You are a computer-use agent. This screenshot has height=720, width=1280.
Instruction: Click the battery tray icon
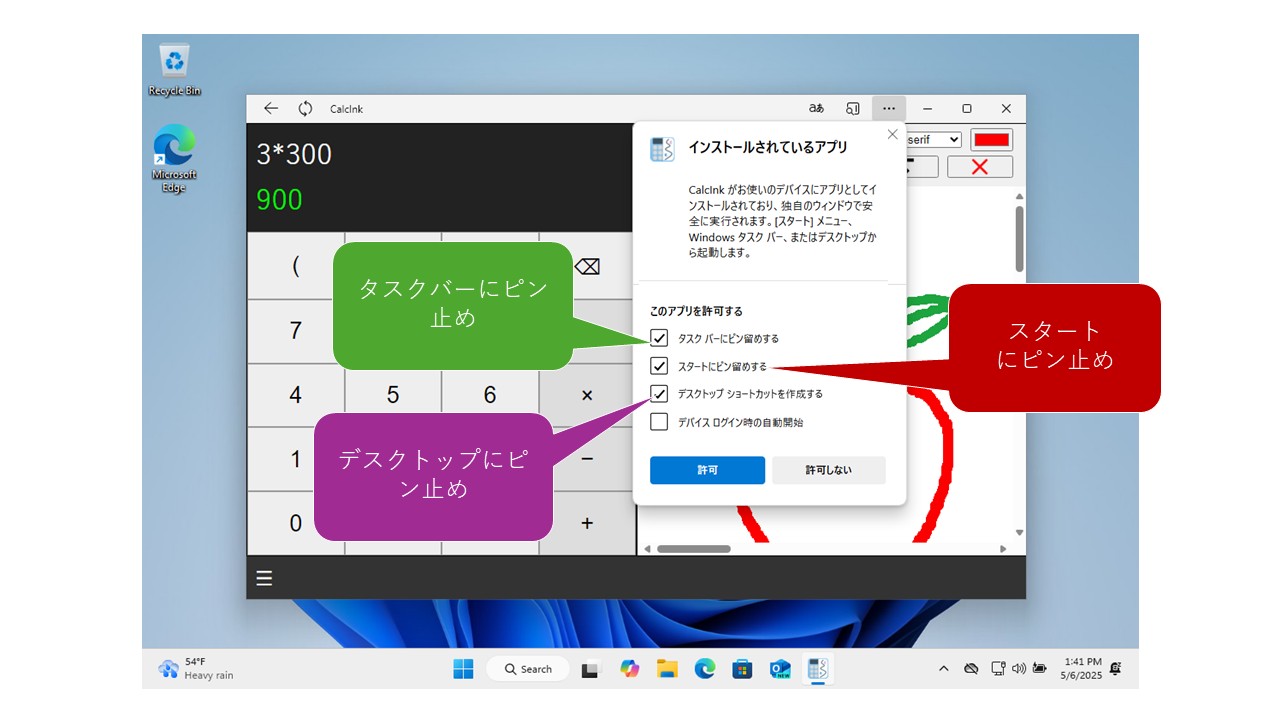[1041, 669]
